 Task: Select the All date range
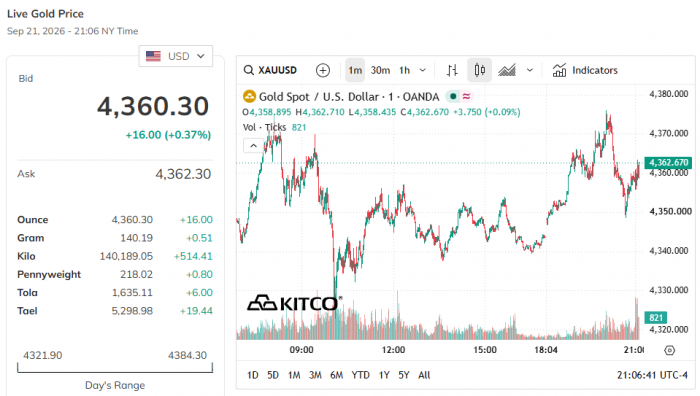click(424, 375)
